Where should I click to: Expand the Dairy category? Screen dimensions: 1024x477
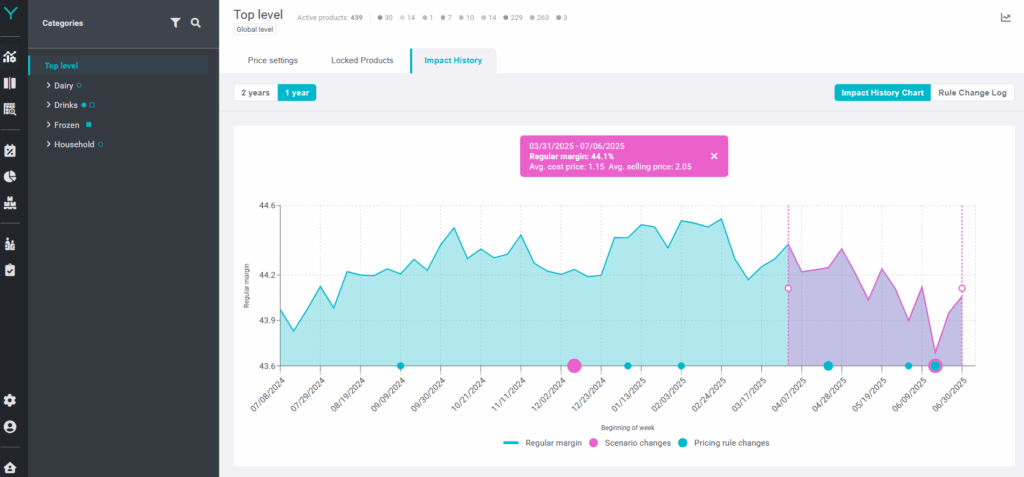click(48, 86)
